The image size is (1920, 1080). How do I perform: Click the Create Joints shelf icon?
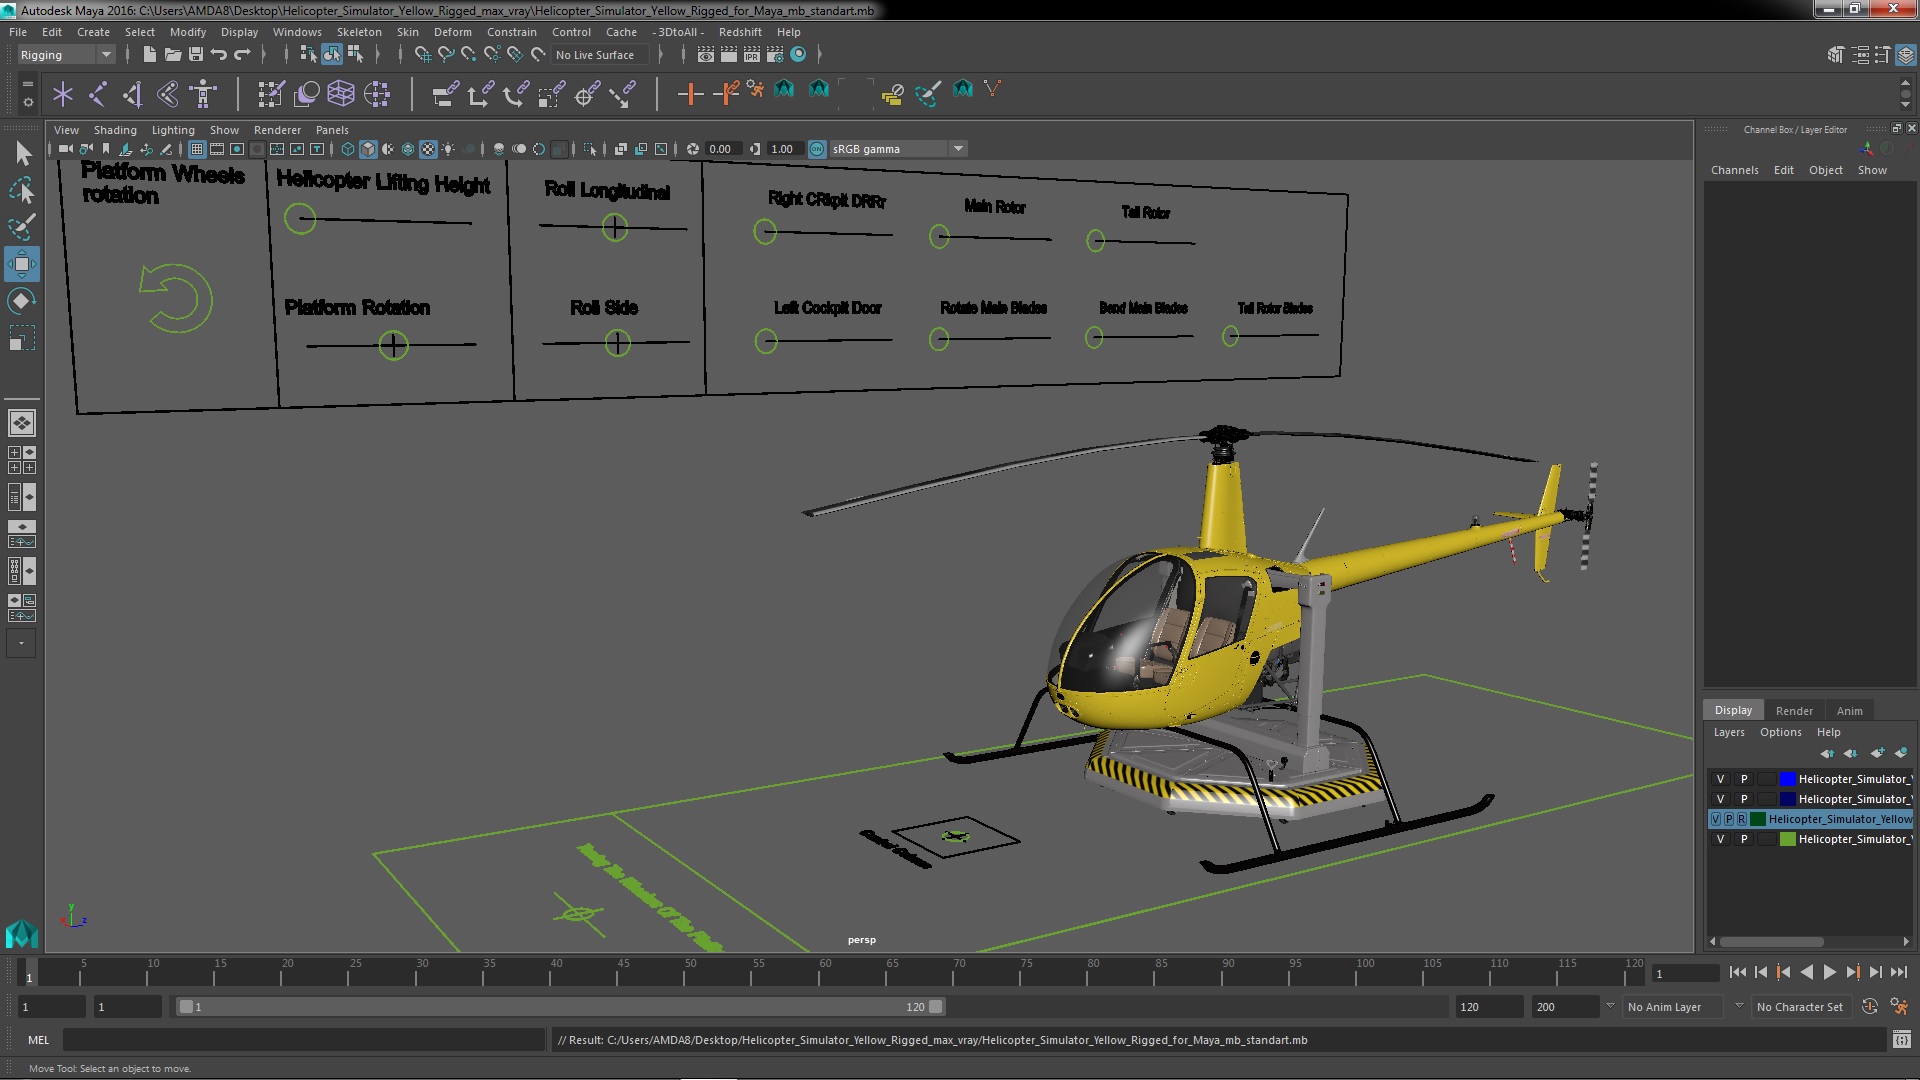pos(97,94)
